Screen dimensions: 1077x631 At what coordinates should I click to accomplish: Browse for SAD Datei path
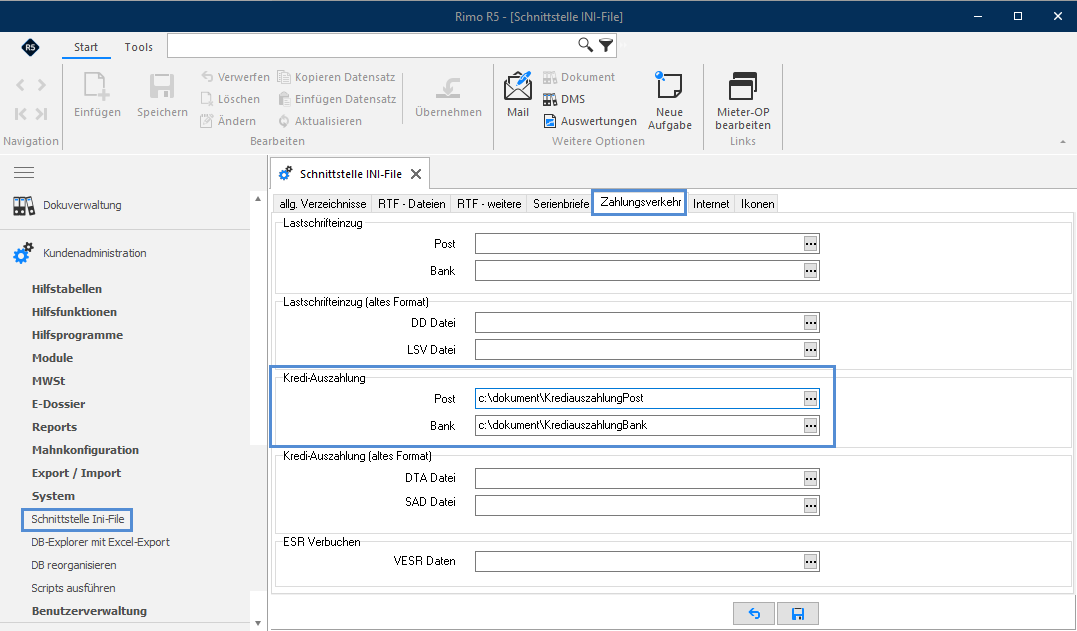pos(810,505)
